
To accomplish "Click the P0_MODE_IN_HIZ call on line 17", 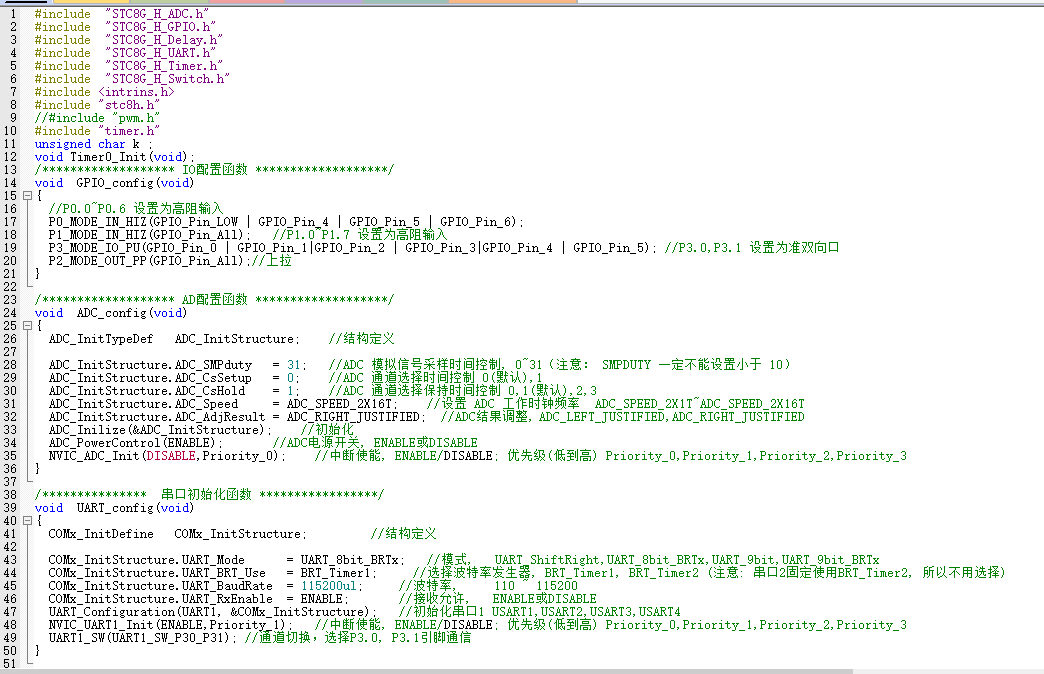I will [286, 222].
